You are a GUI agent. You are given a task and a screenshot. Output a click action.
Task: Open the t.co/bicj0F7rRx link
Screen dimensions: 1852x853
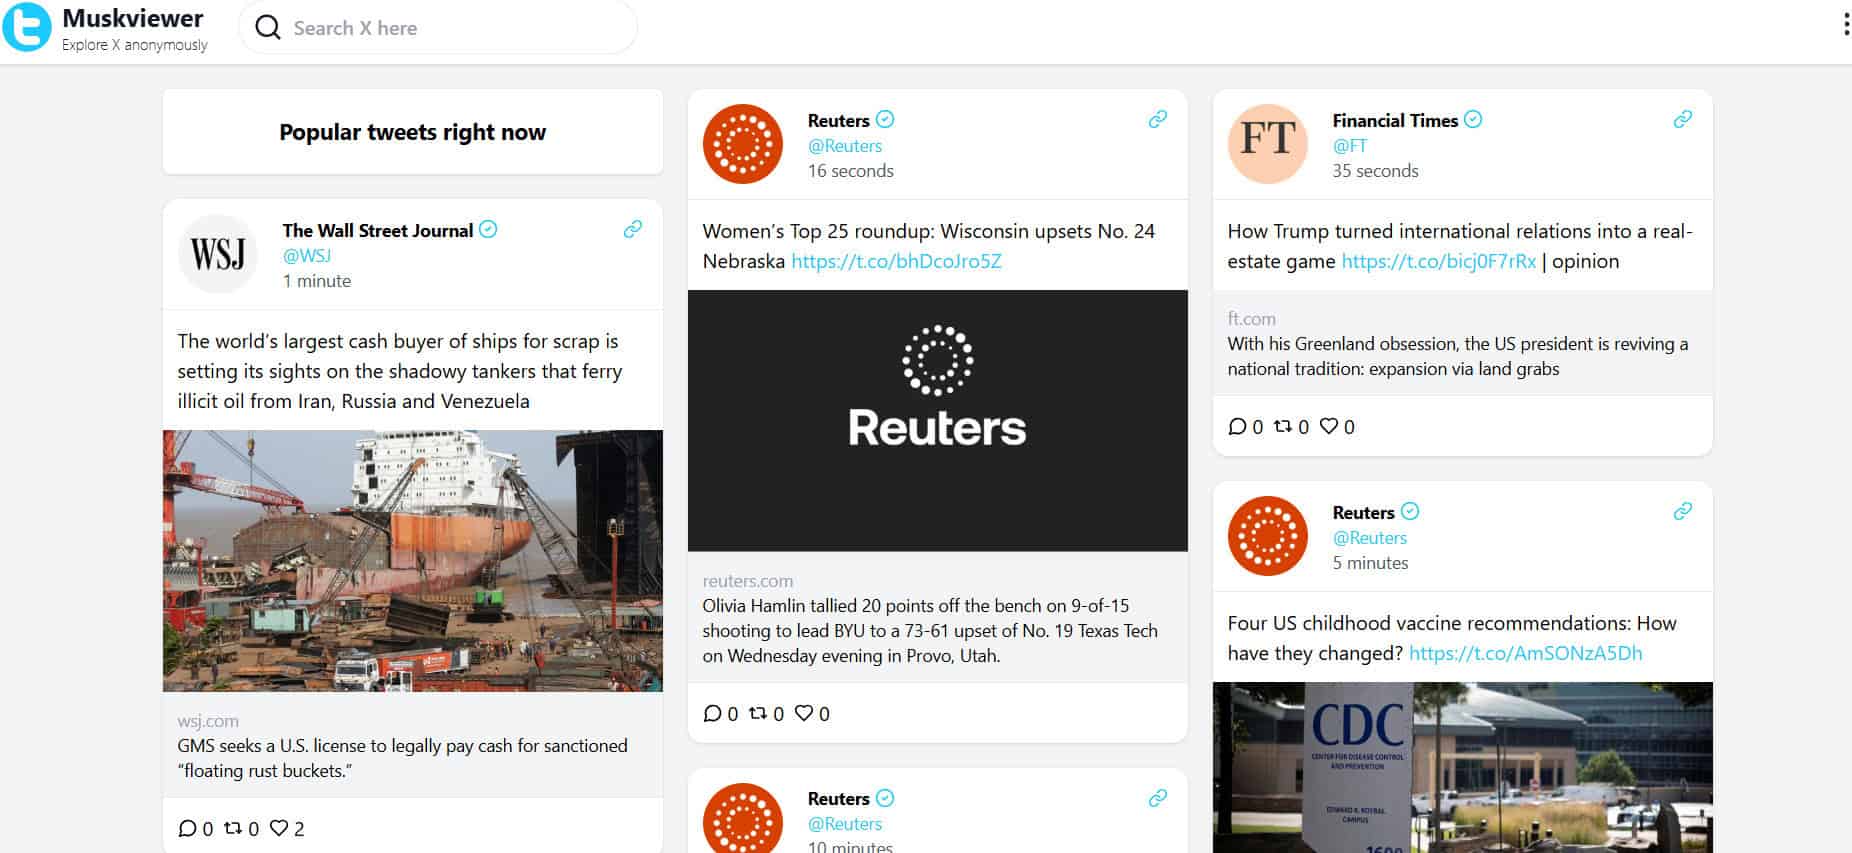[x=1439, y=261]
